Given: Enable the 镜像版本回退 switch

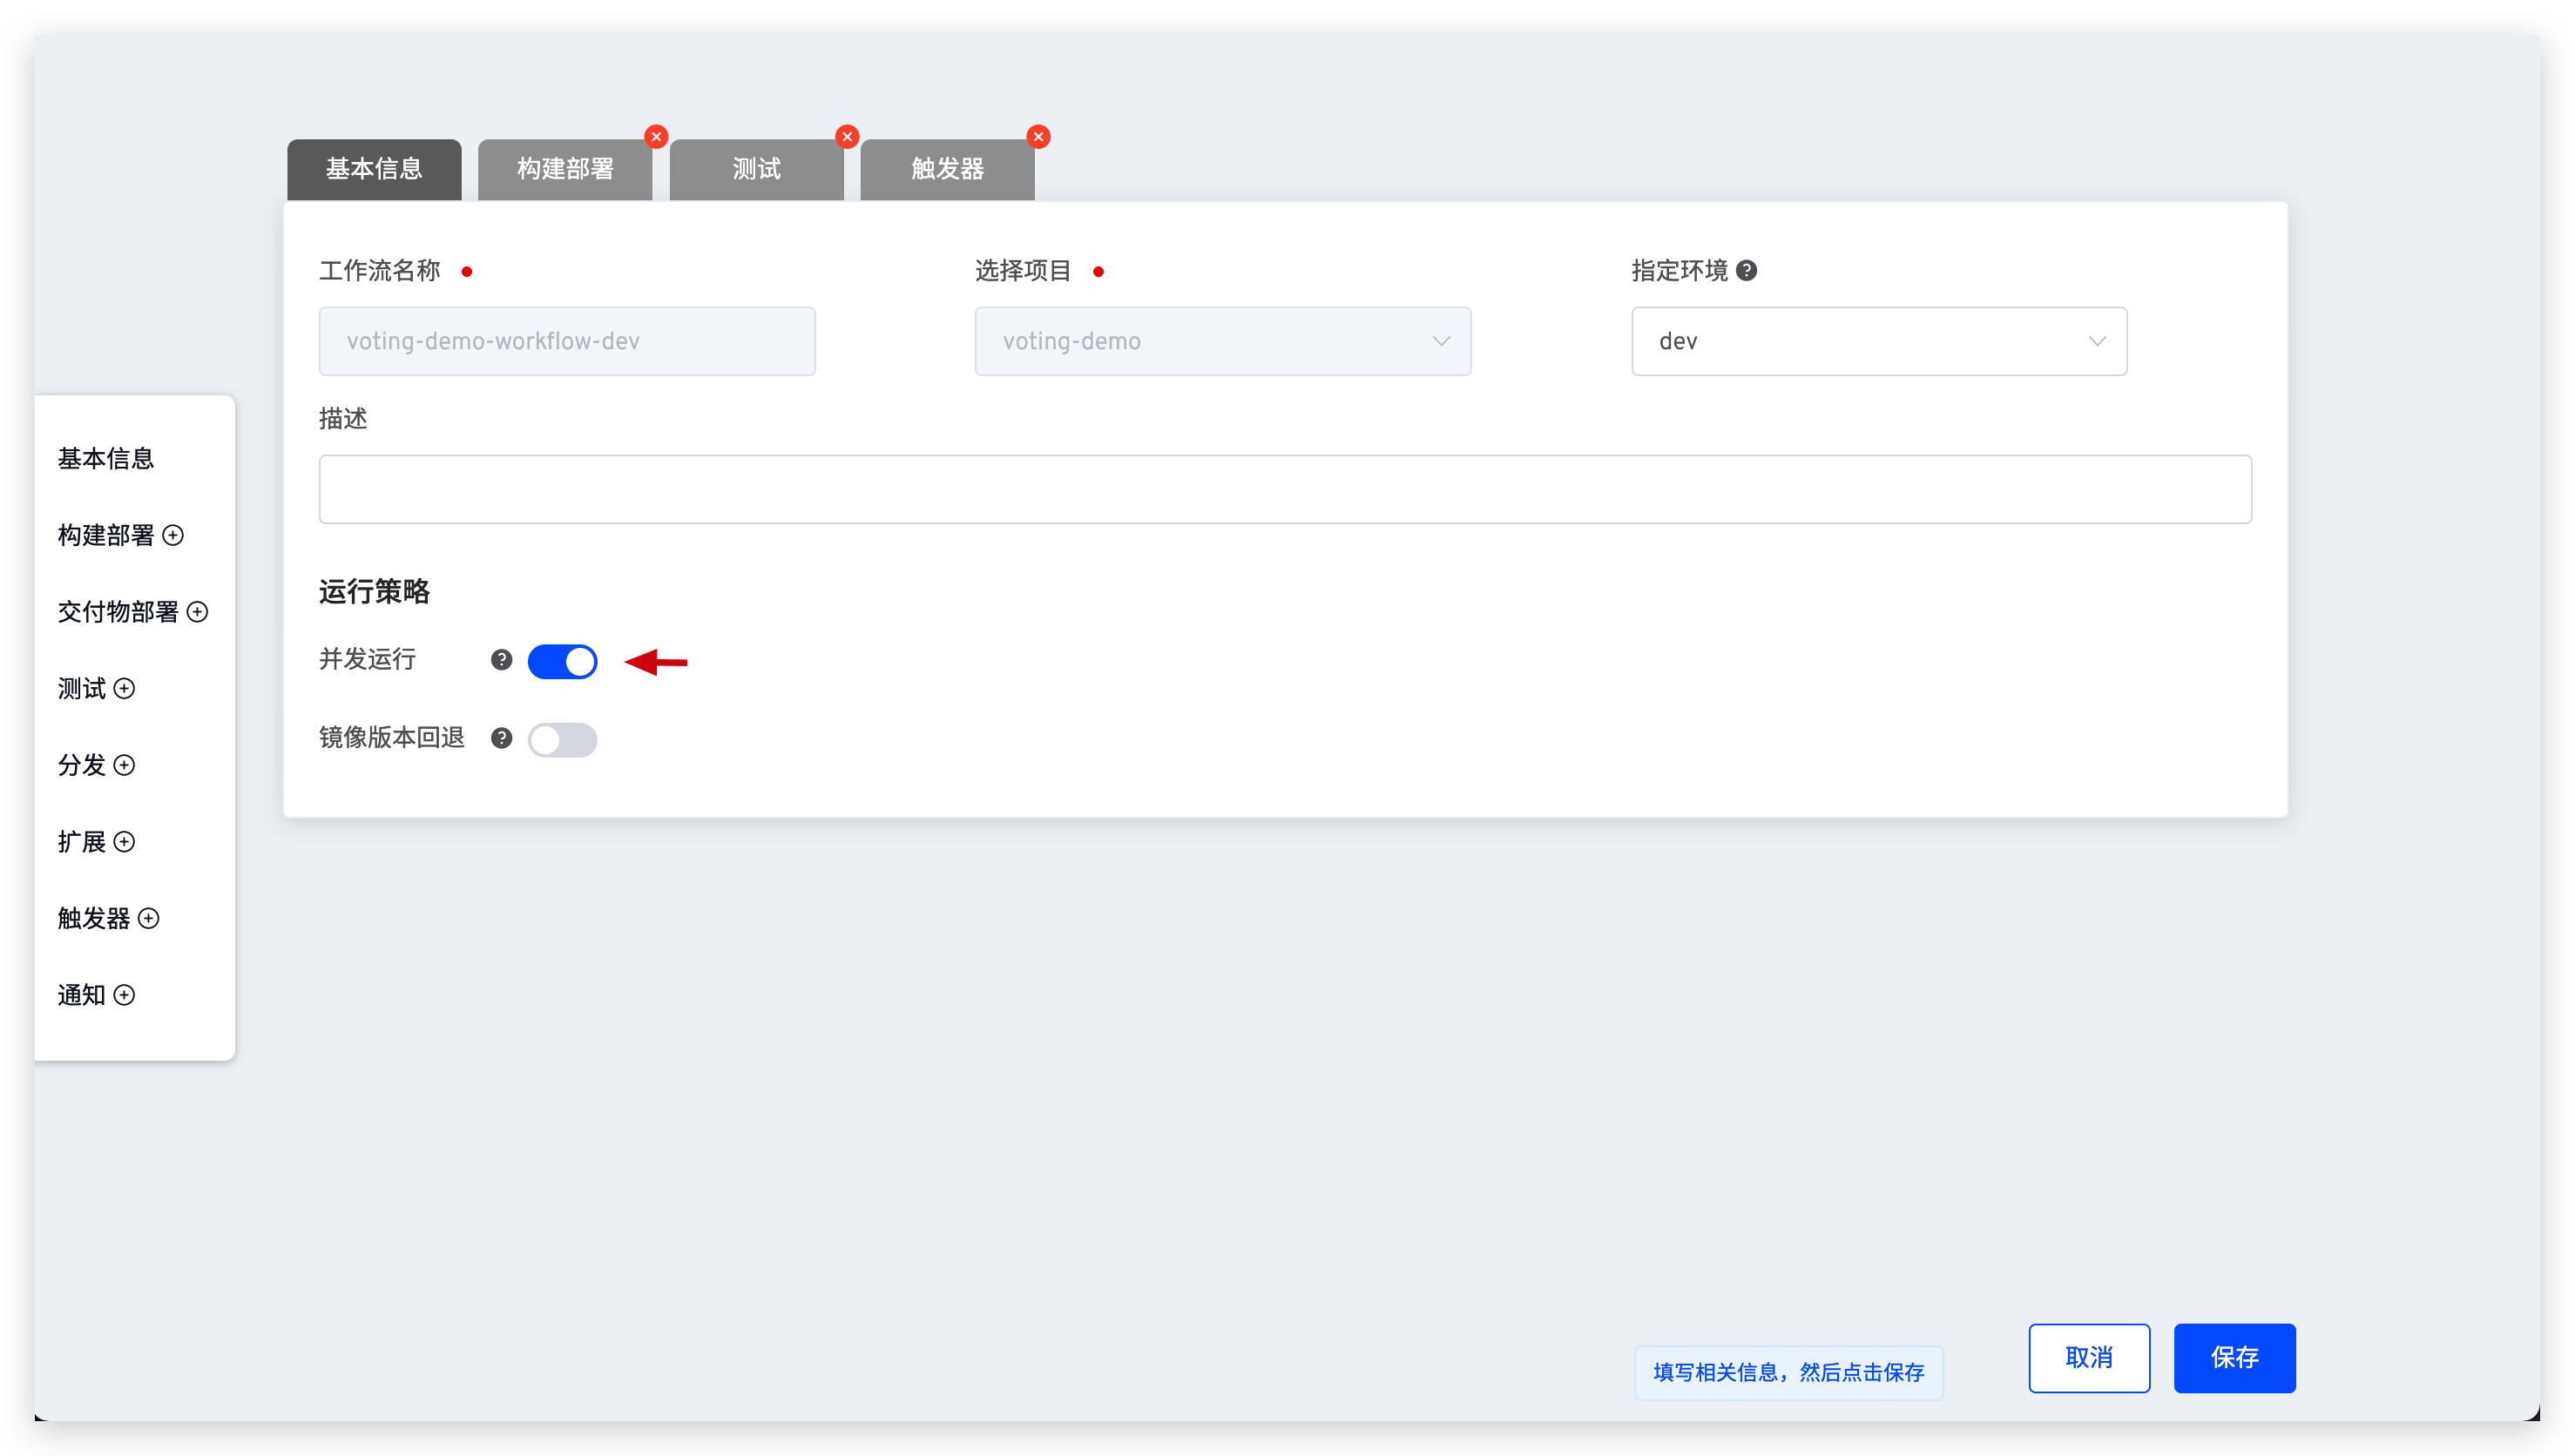Looking at the screenshot, I should [x=562, y=740].
